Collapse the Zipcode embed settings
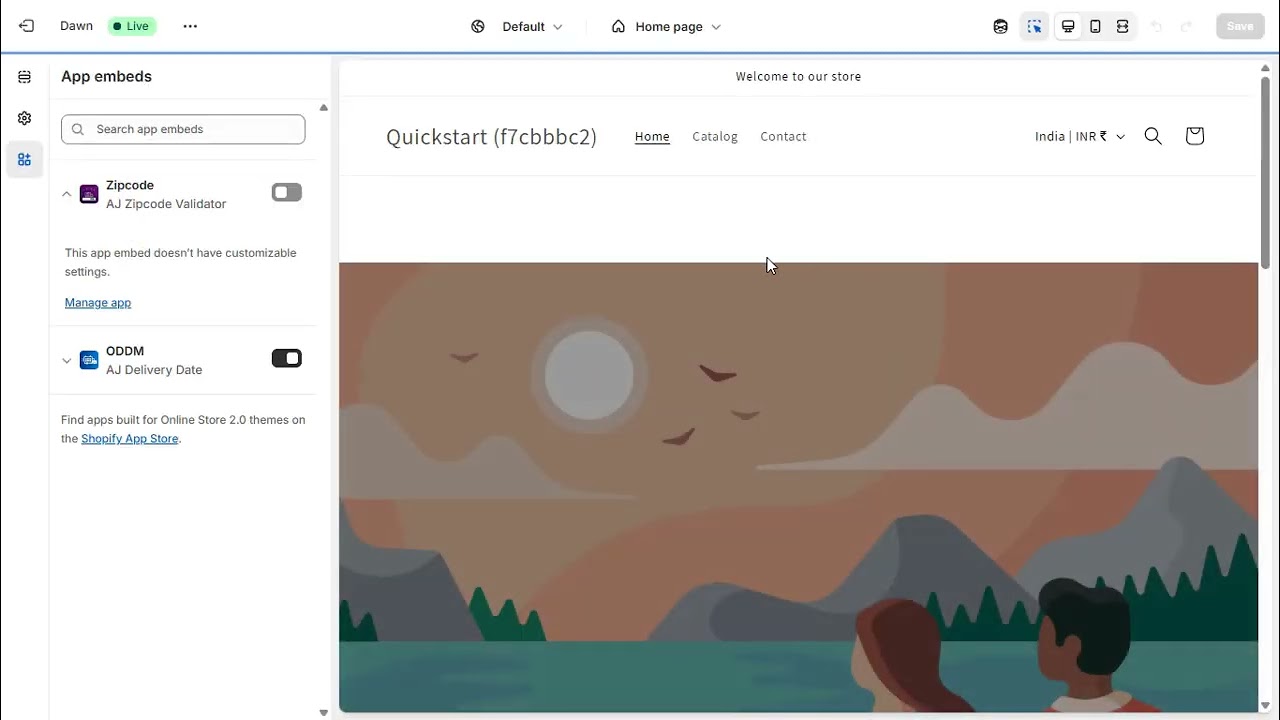Screen dimensions: 1280x720 [x=67, y=194]
